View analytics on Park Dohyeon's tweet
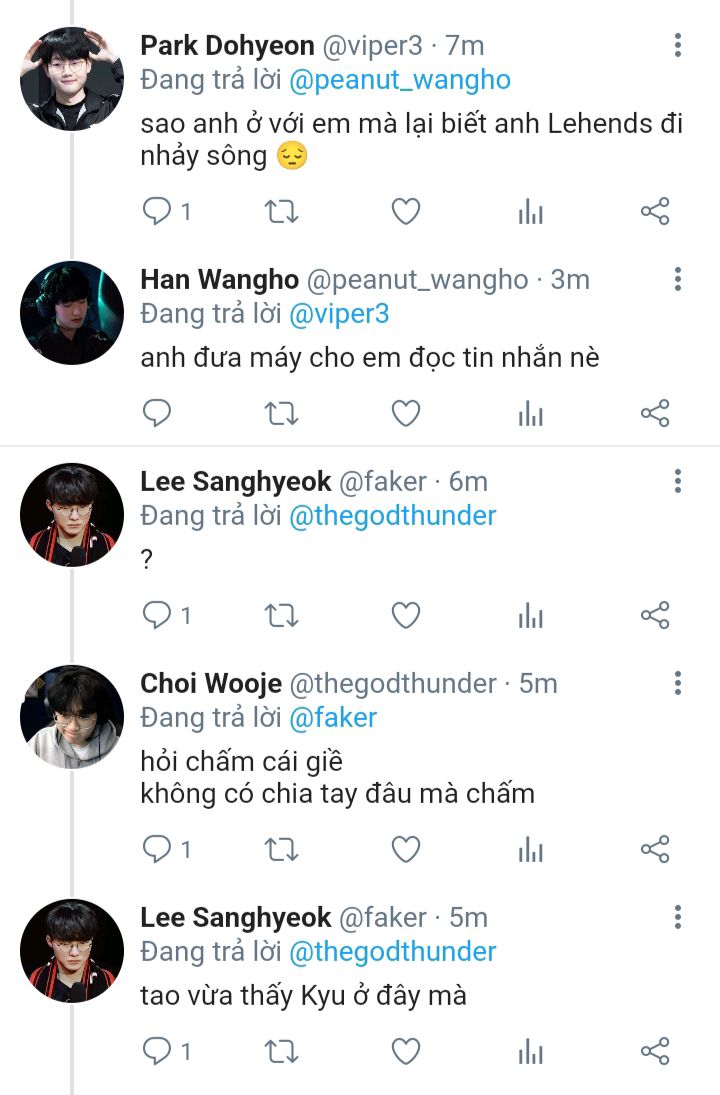 [530, 211]
